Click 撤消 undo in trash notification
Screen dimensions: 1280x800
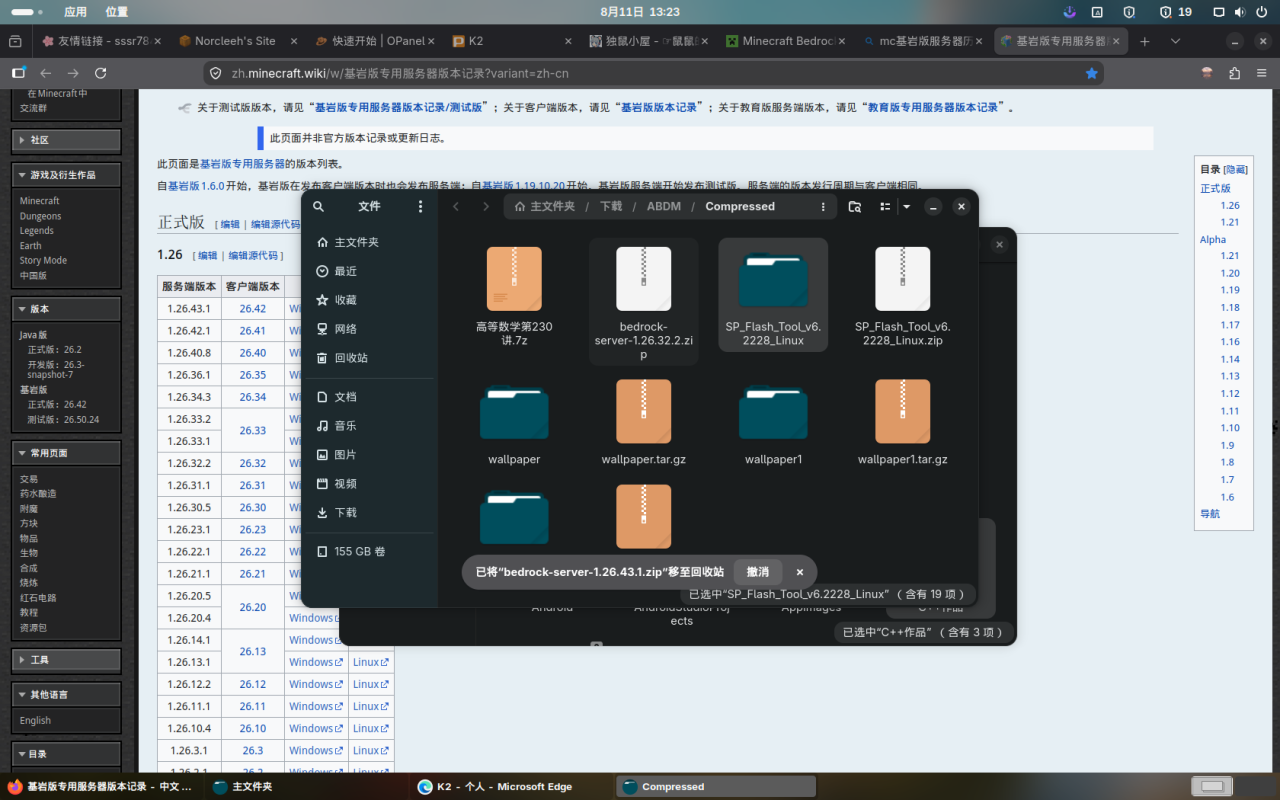pos(758,572)
